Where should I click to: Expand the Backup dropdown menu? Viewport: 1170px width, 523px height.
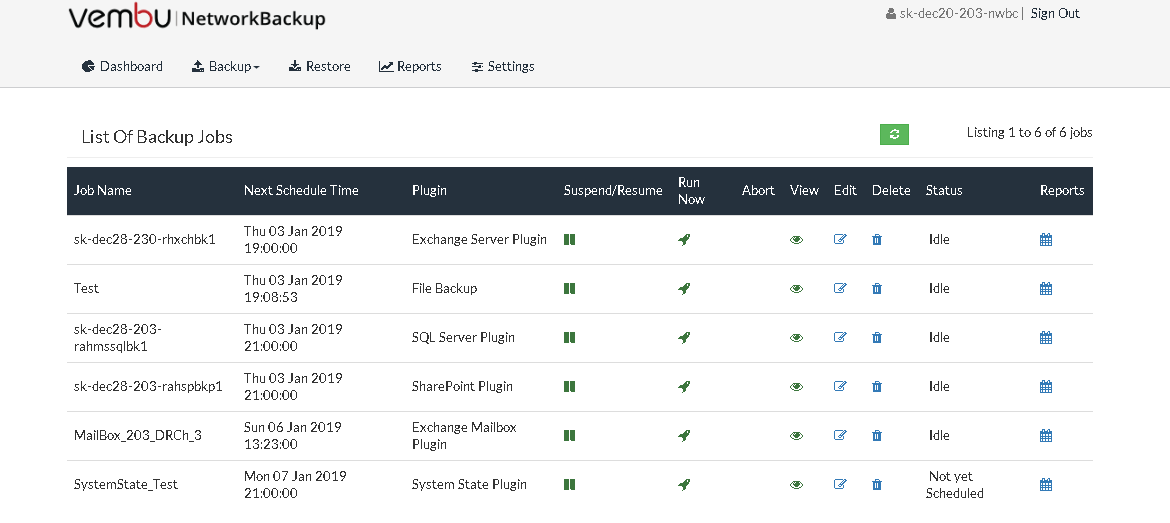[x=226, y=66]
